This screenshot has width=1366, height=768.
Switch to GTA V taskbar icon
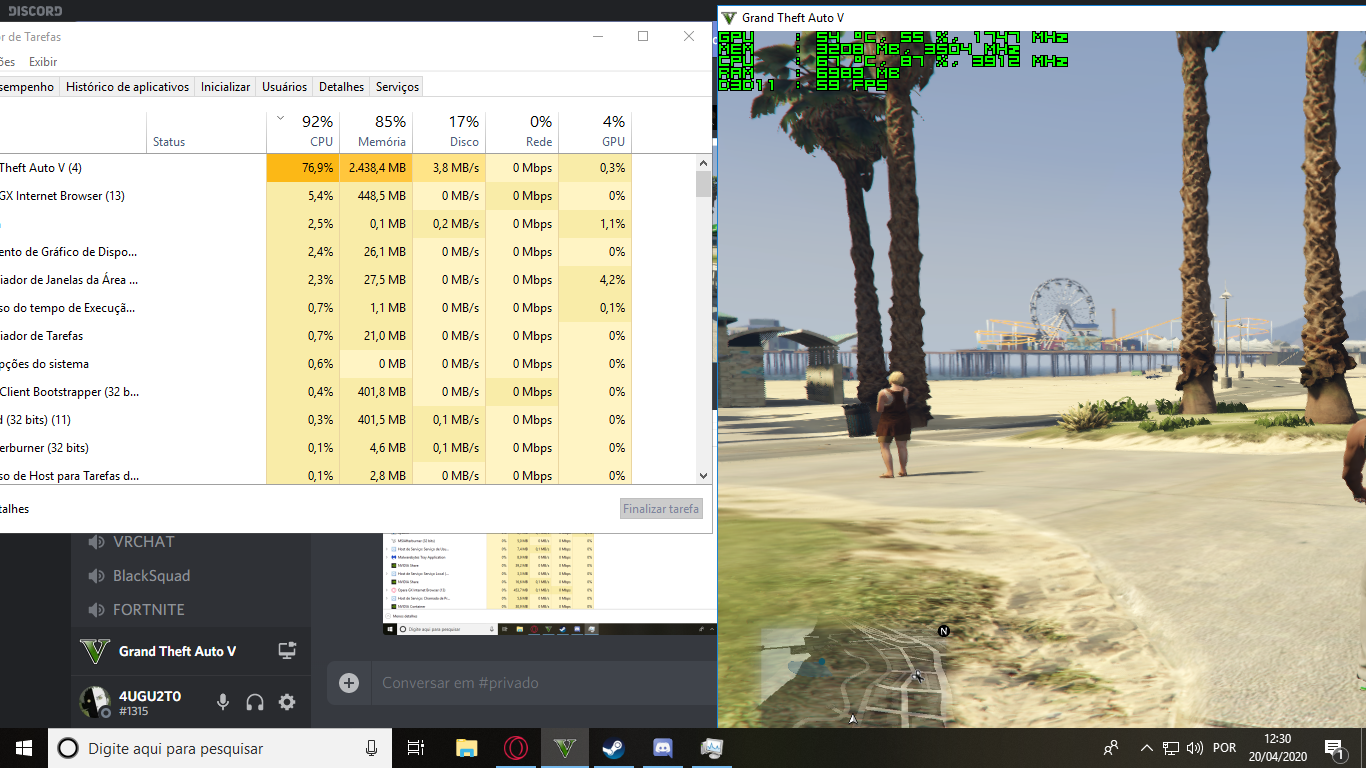click(x=565, y=748)
